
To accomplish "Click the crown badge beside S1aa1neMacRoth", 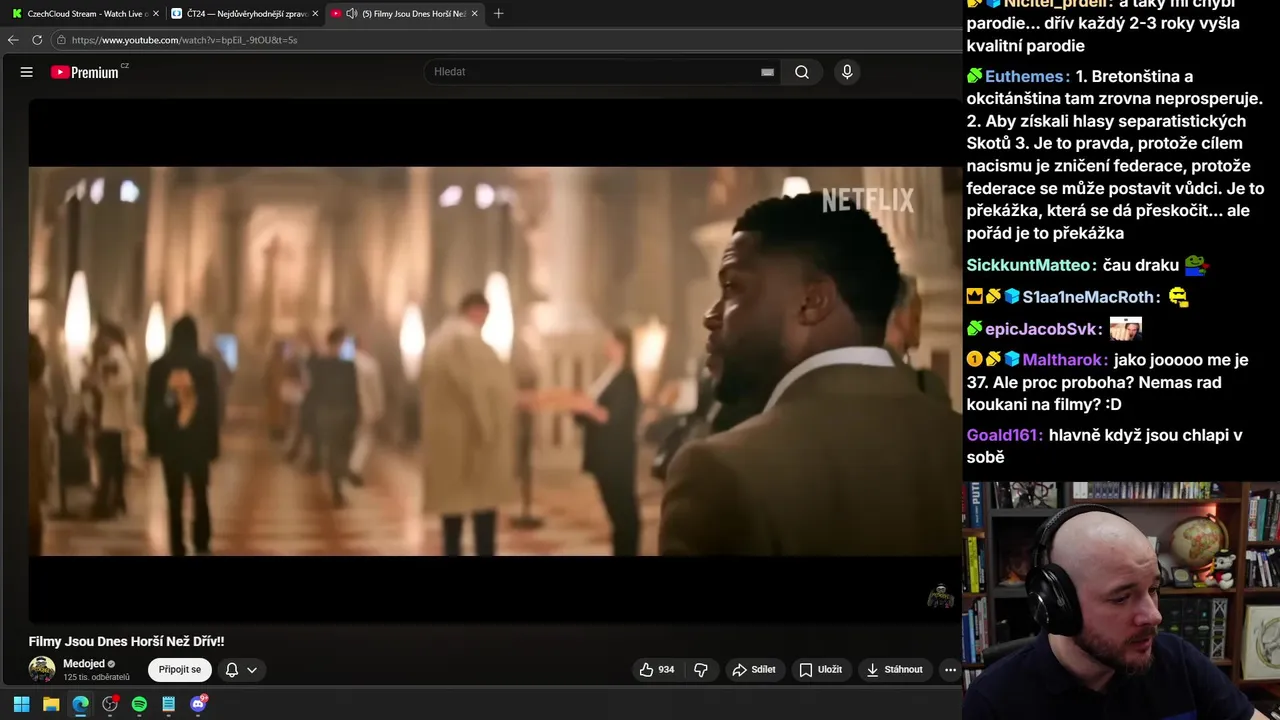I will (974, 297).
